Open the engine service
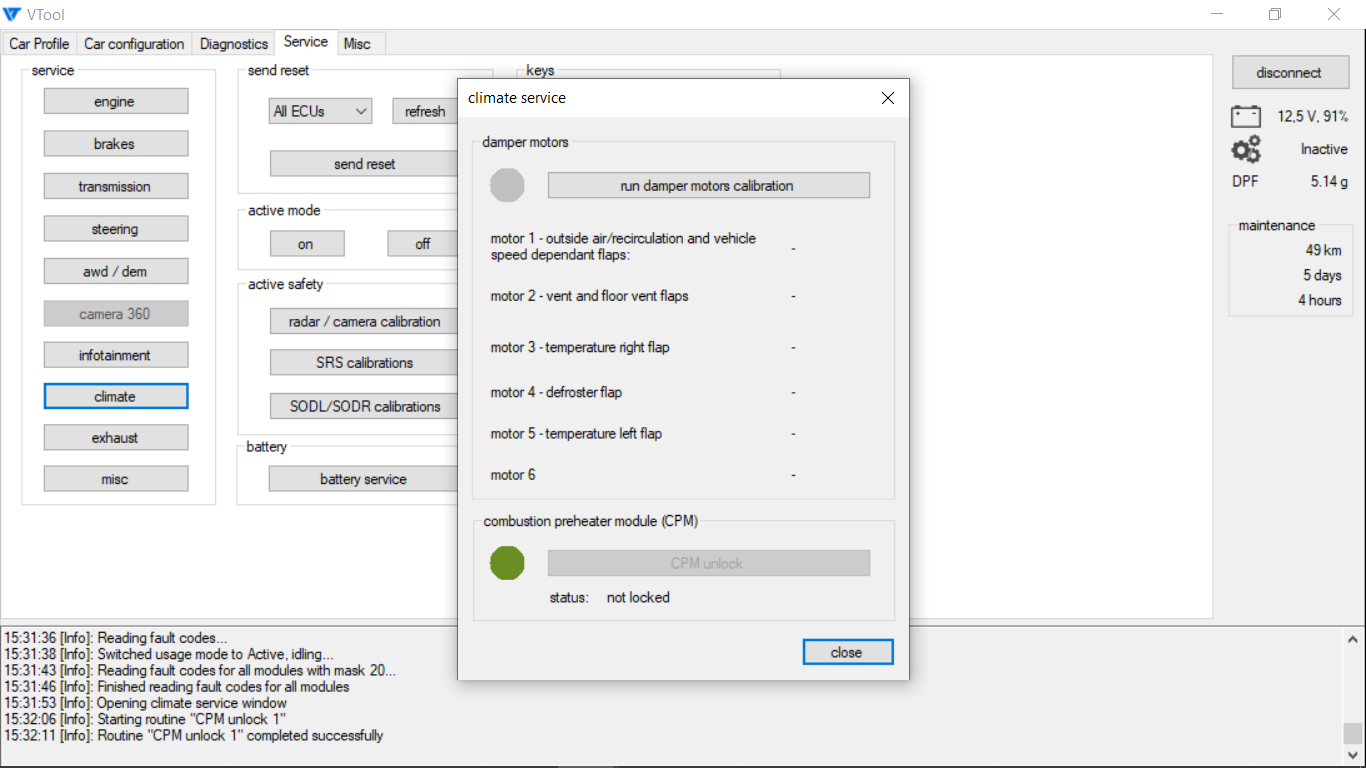Screen dimensions: 1366x768 (115, 102)
